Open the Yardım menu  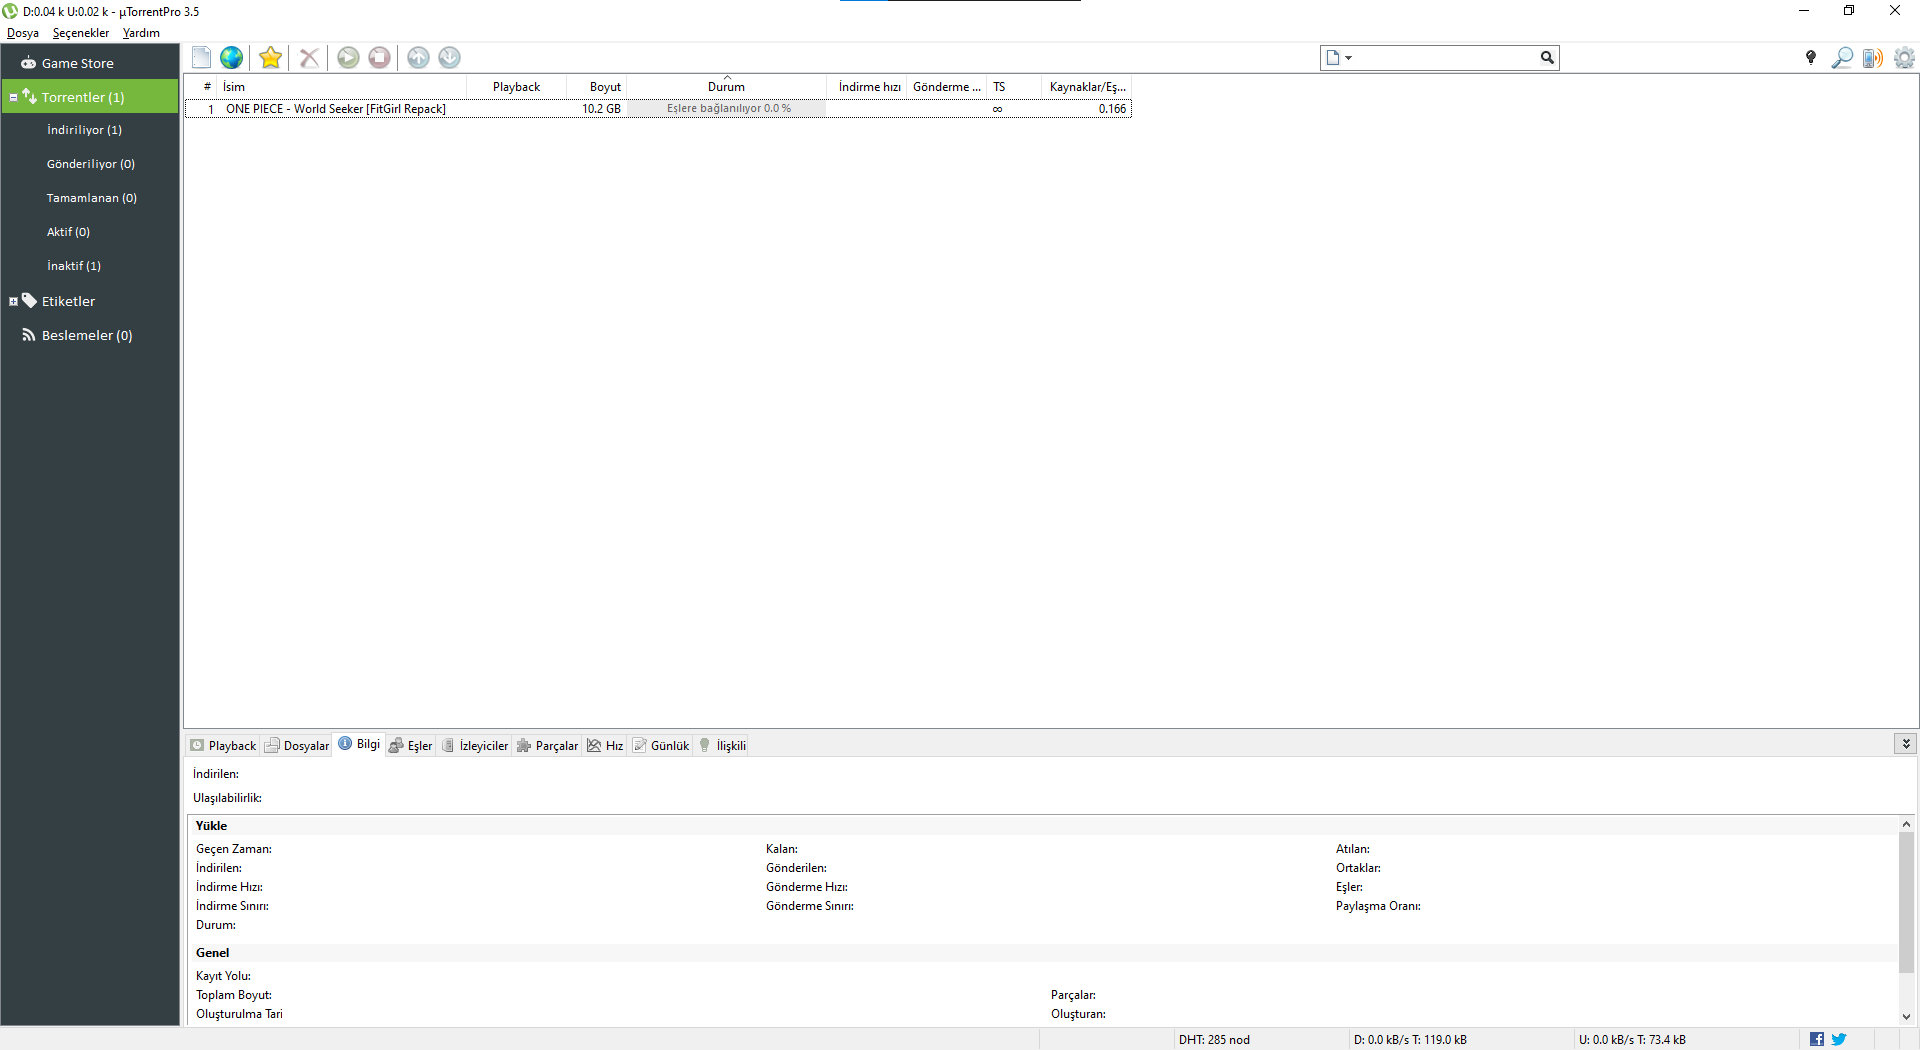[x=141, y=33]
